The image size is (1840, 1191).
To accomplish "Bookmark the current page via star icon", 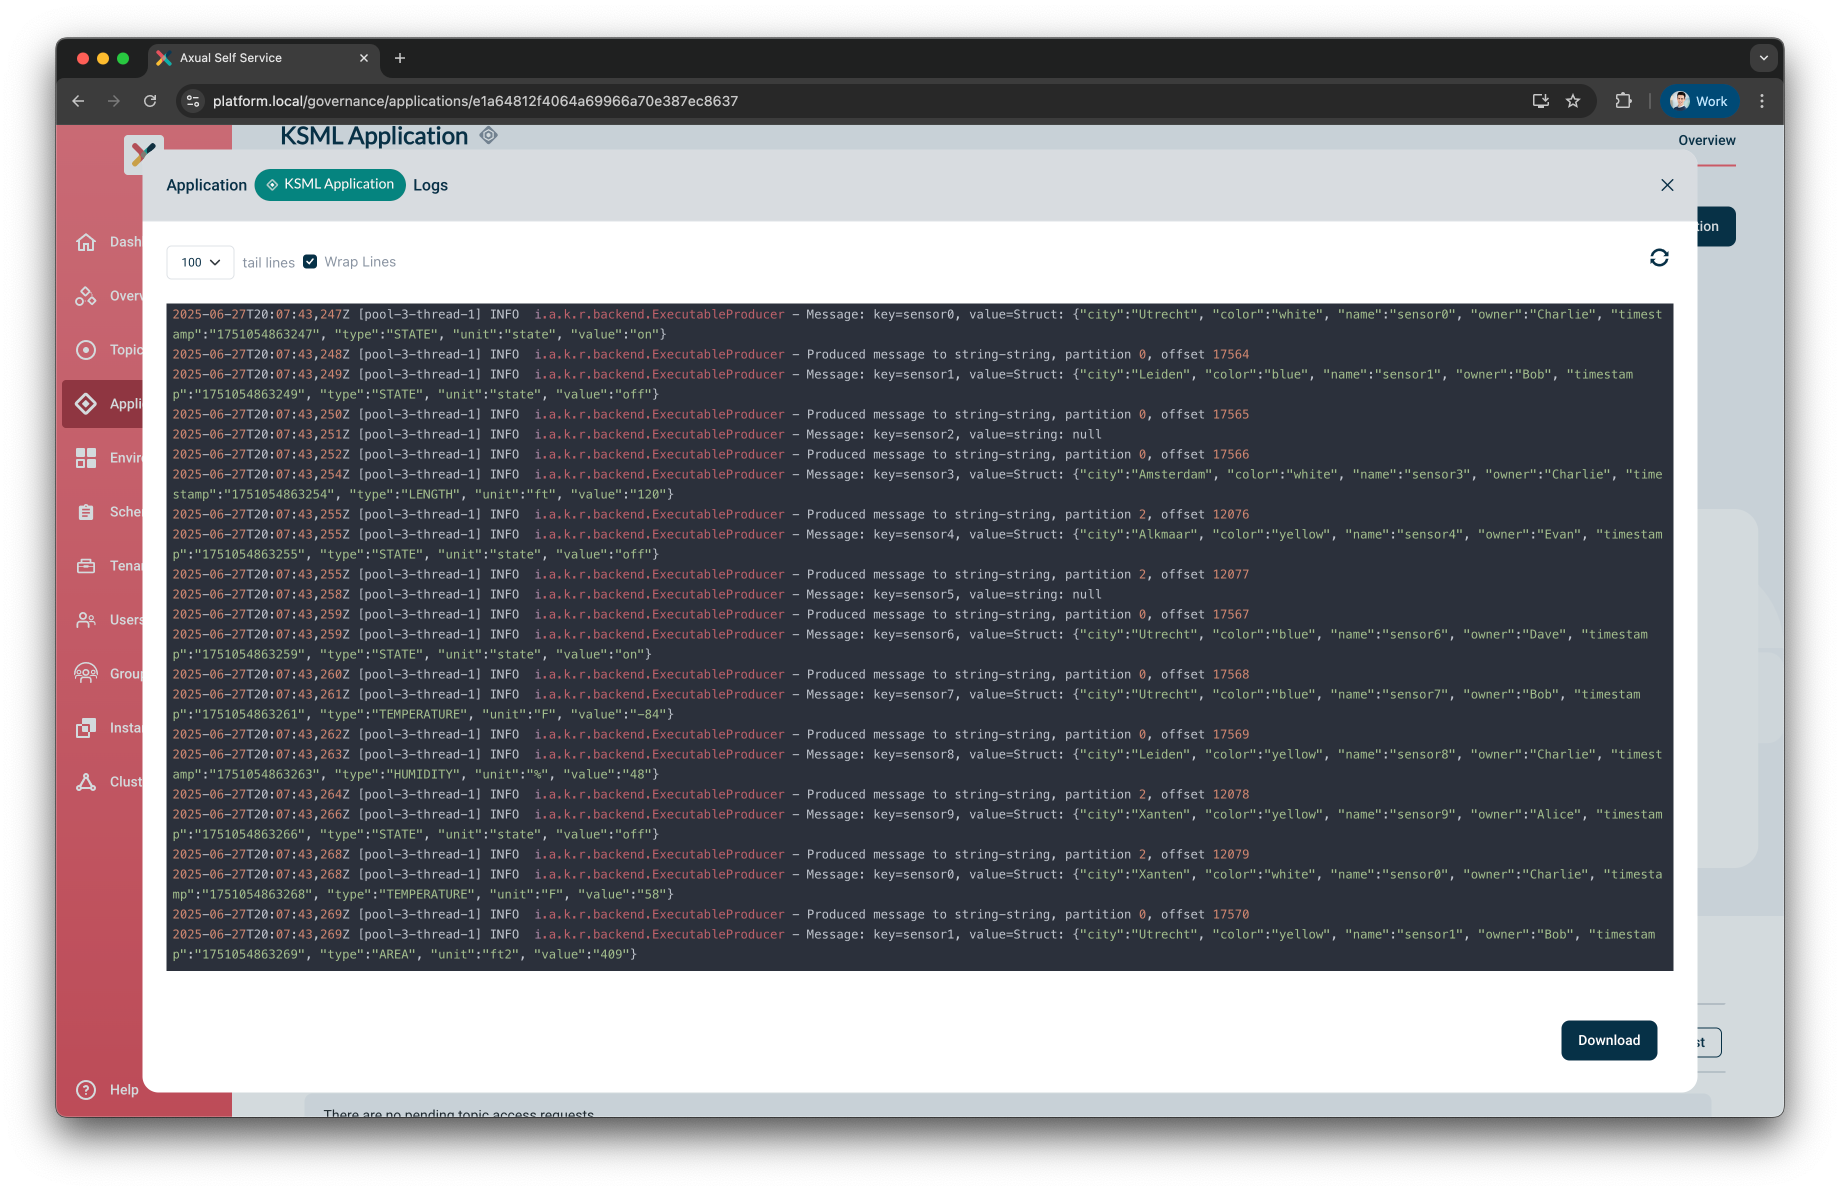I will 1573,101.
